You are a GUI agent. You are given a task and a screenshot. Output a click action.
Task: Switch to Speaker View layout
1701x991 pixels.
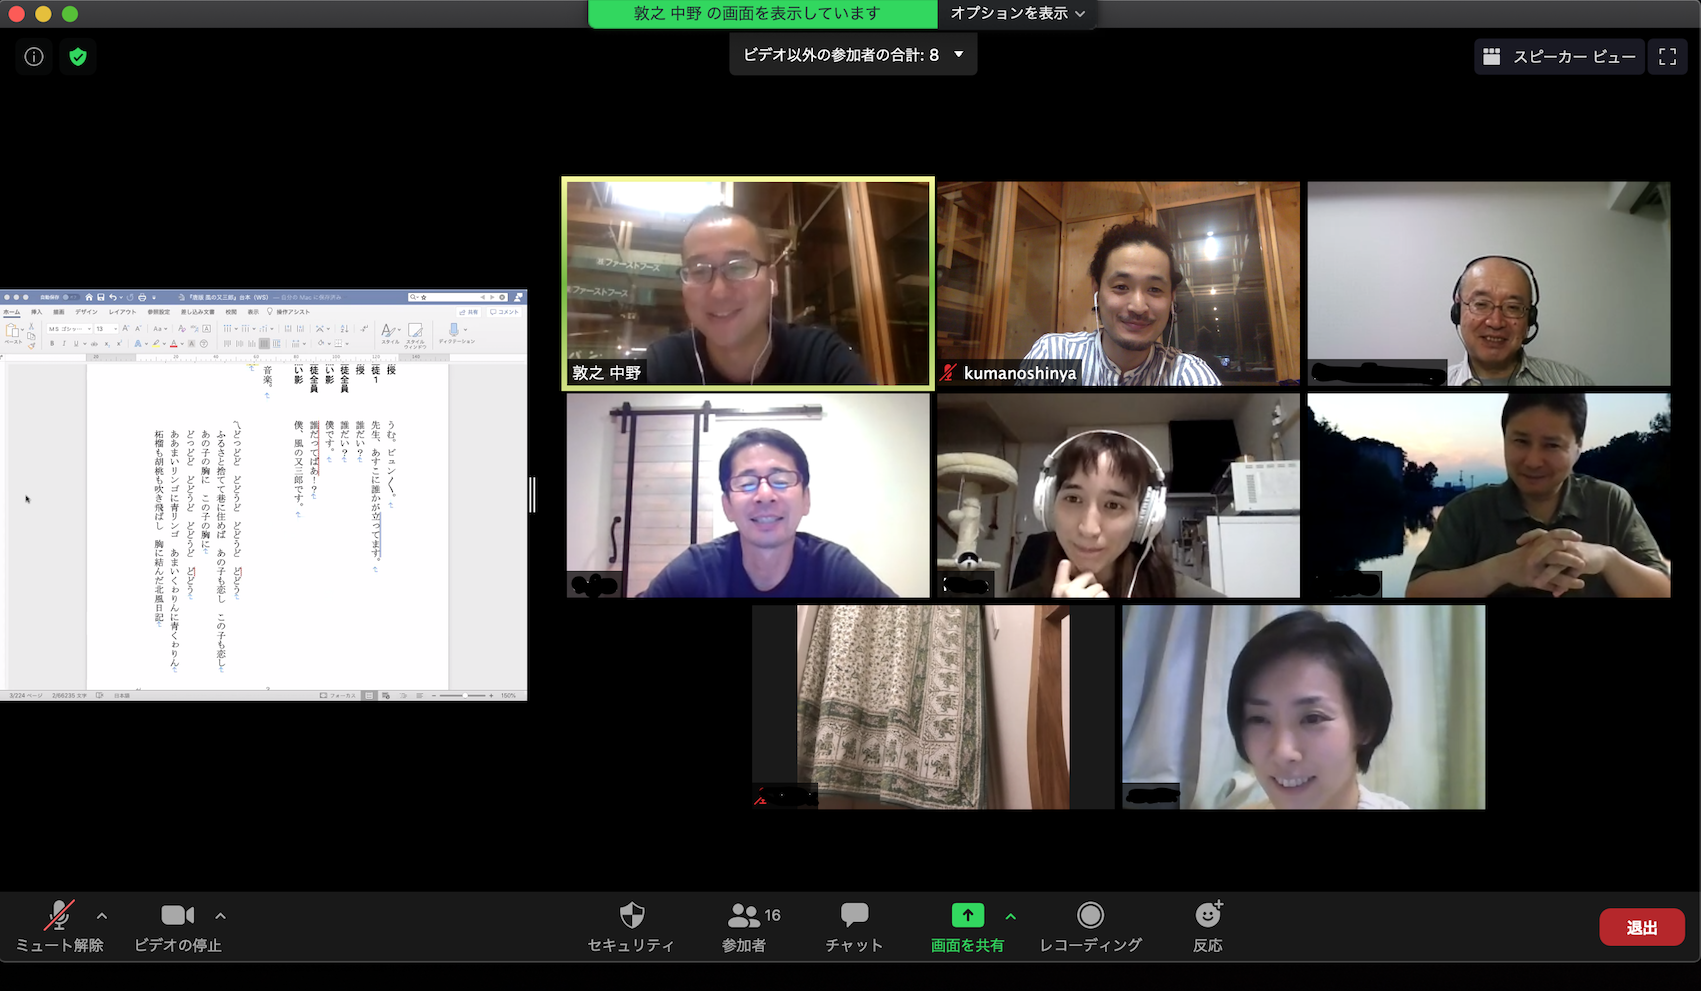coord(1559,57)
